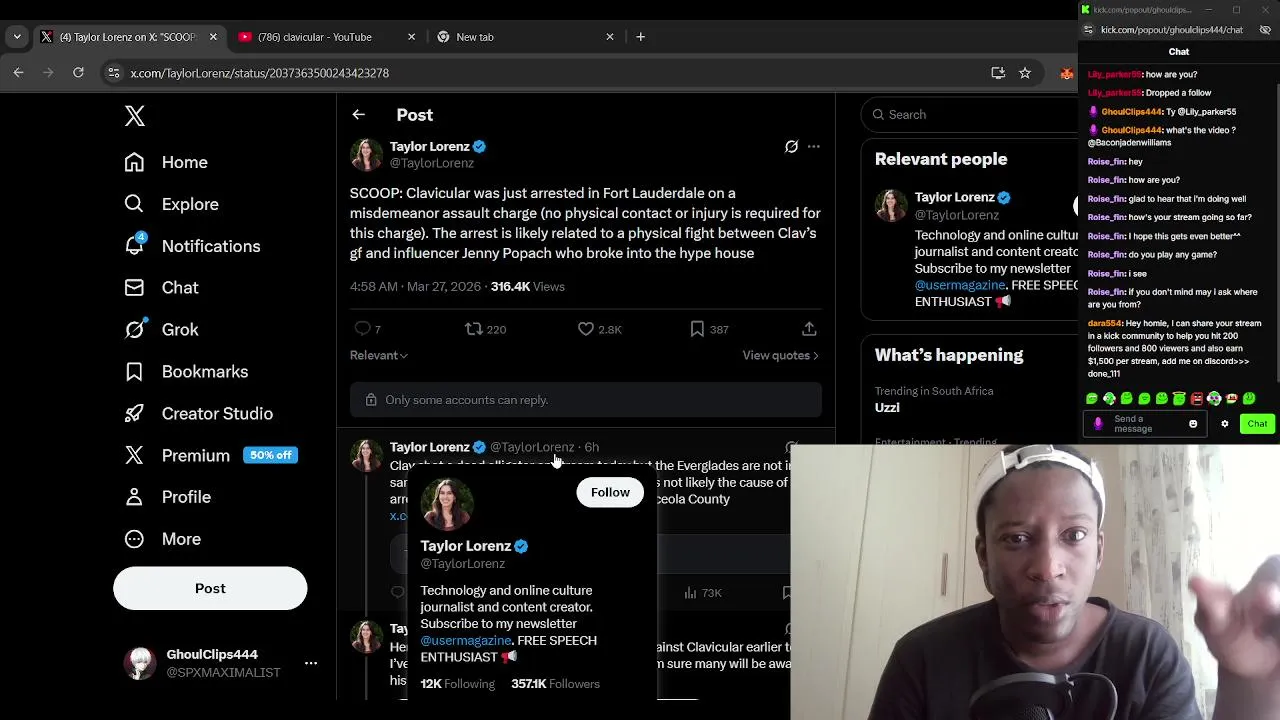Go back using the Post back arrow

359,115
